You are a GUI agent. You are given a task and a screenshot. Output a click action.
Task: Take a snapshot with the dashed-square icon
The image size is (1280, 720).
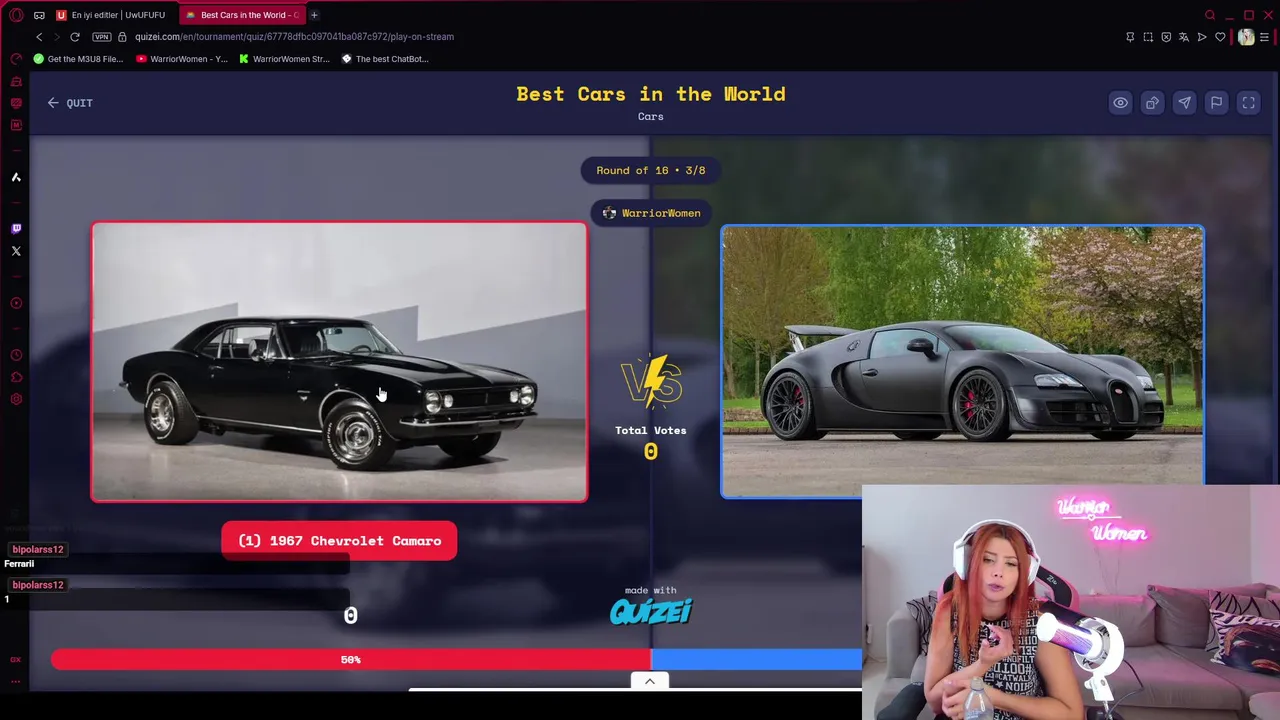1148,37
